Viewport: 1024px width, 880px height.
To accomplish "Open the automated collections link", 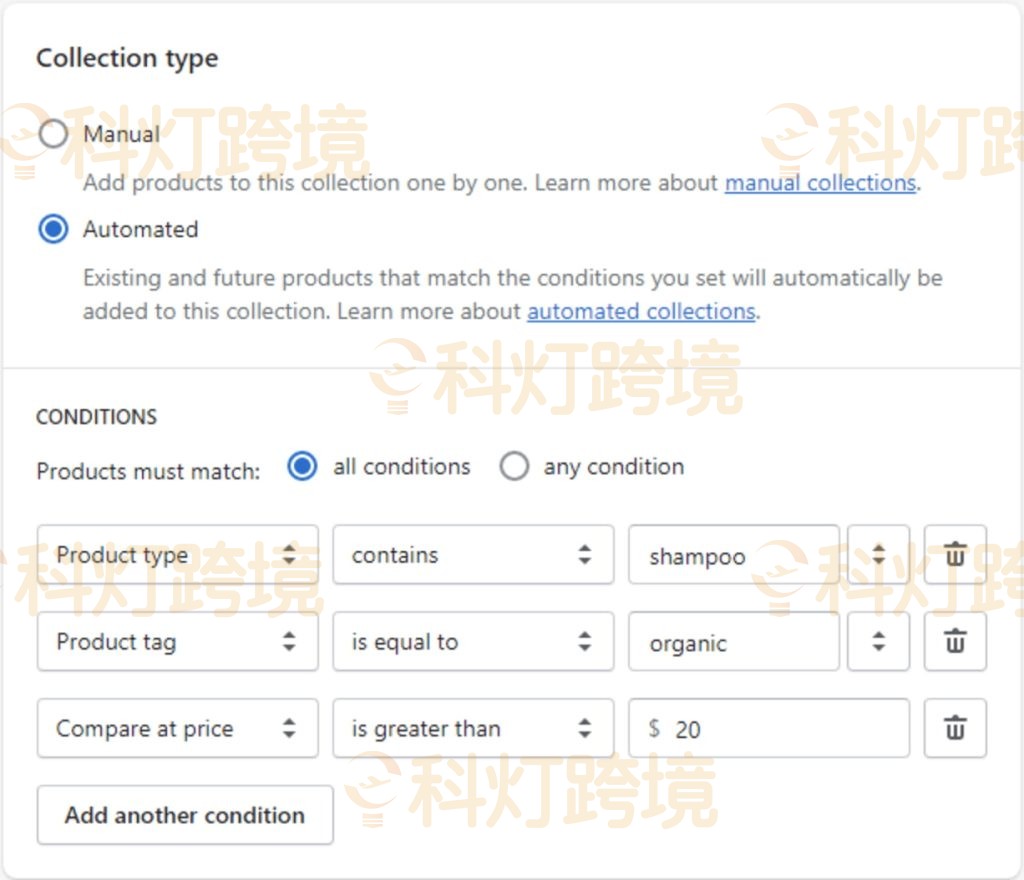I will (x=640, y=311).
